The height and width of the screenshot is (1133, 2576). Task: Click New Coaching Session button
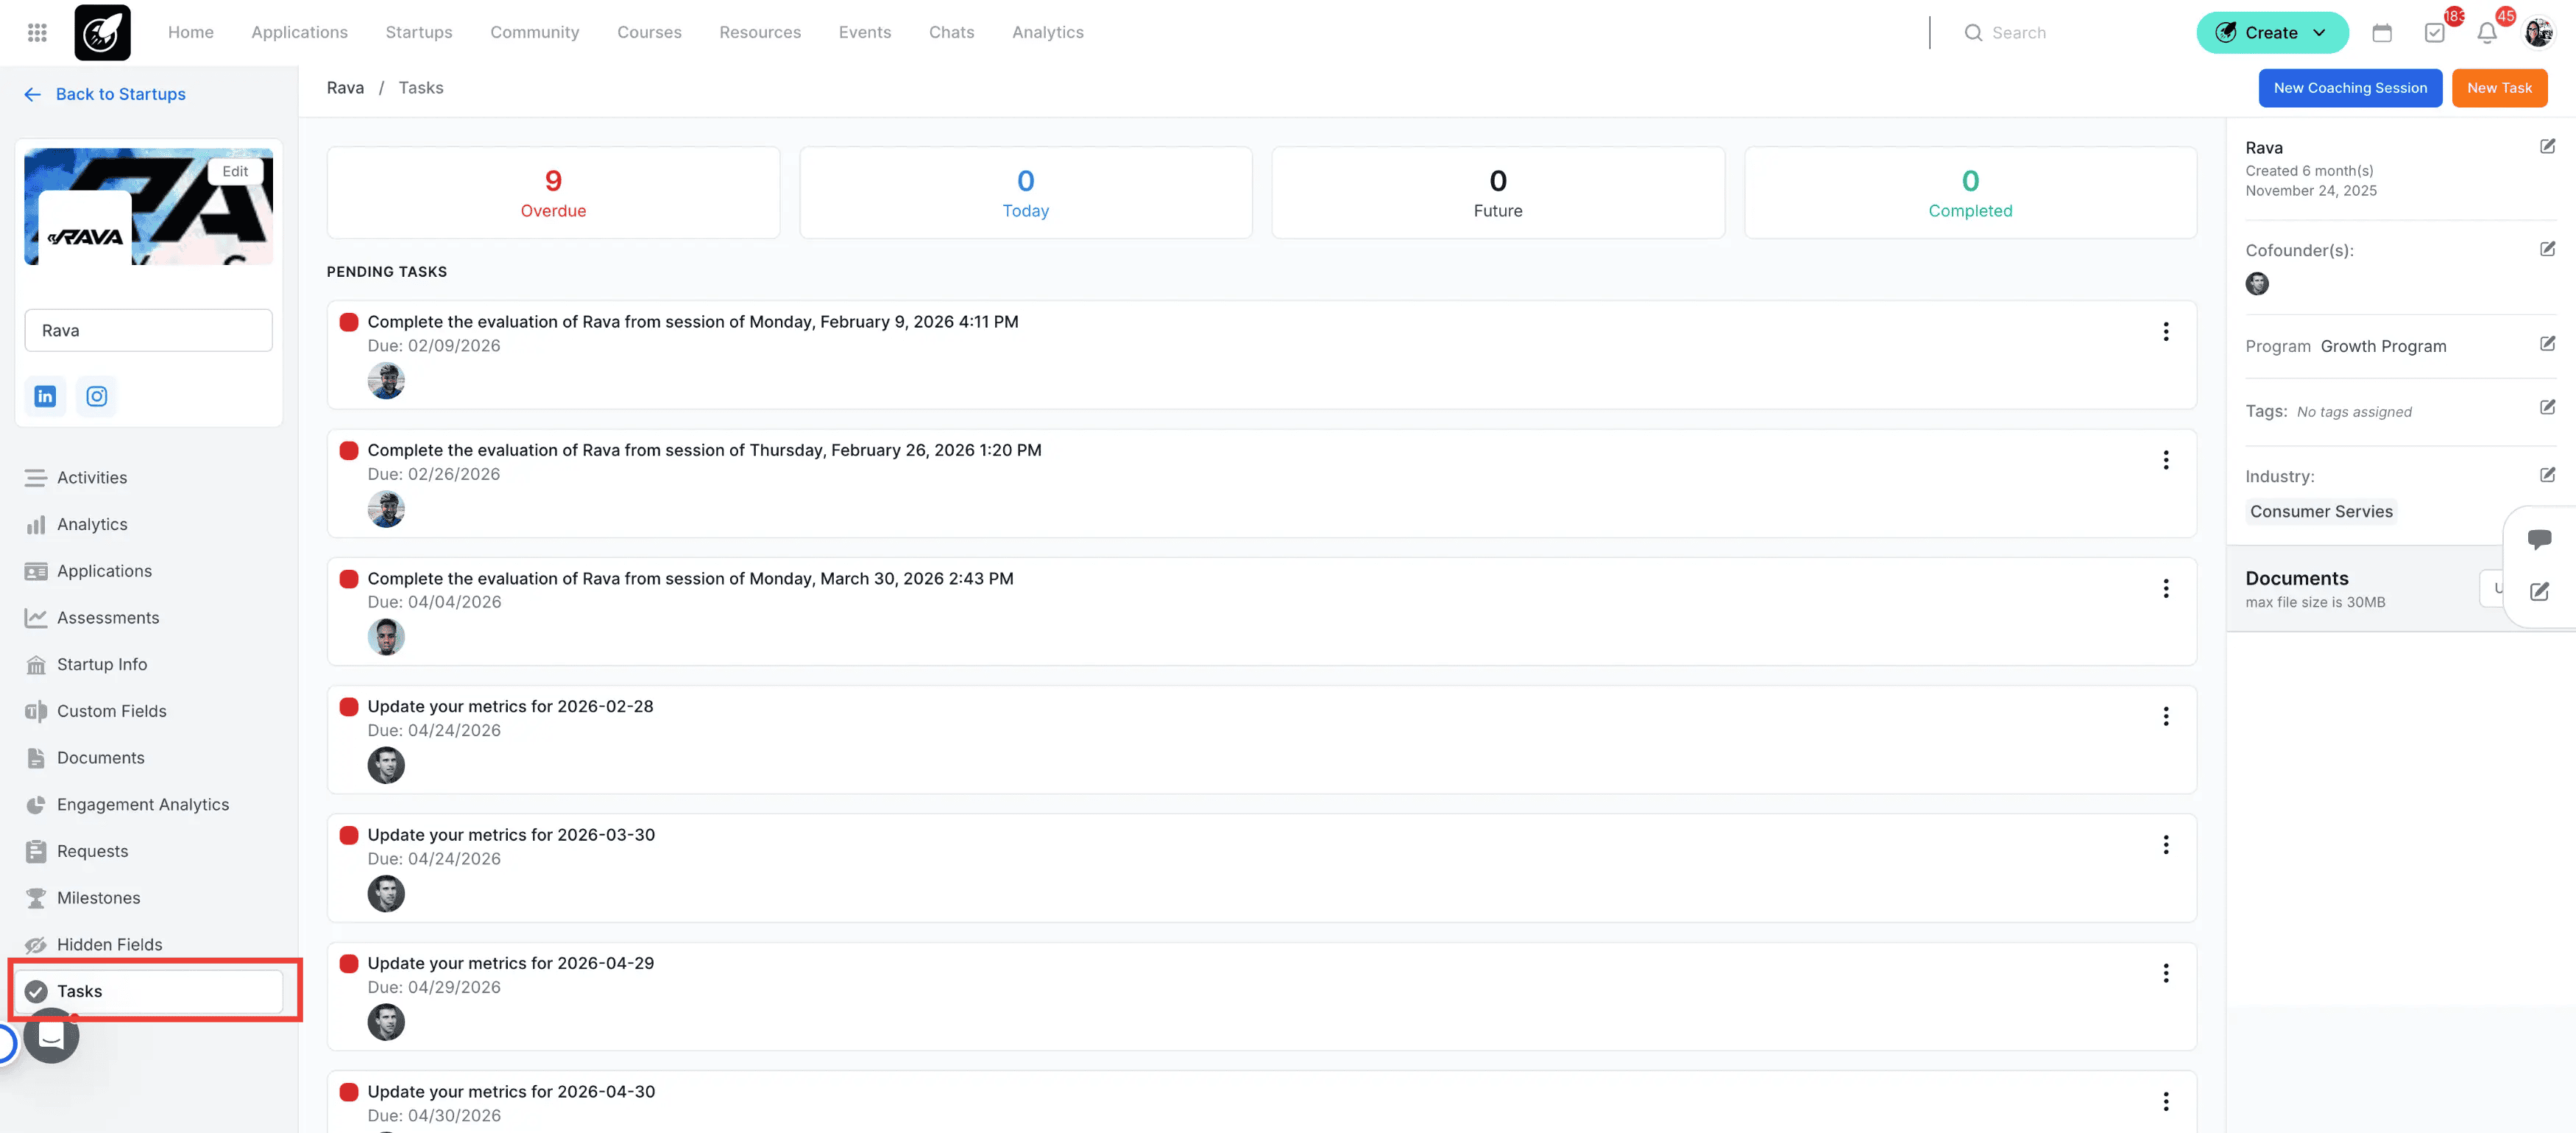[x=2350, y=88]
